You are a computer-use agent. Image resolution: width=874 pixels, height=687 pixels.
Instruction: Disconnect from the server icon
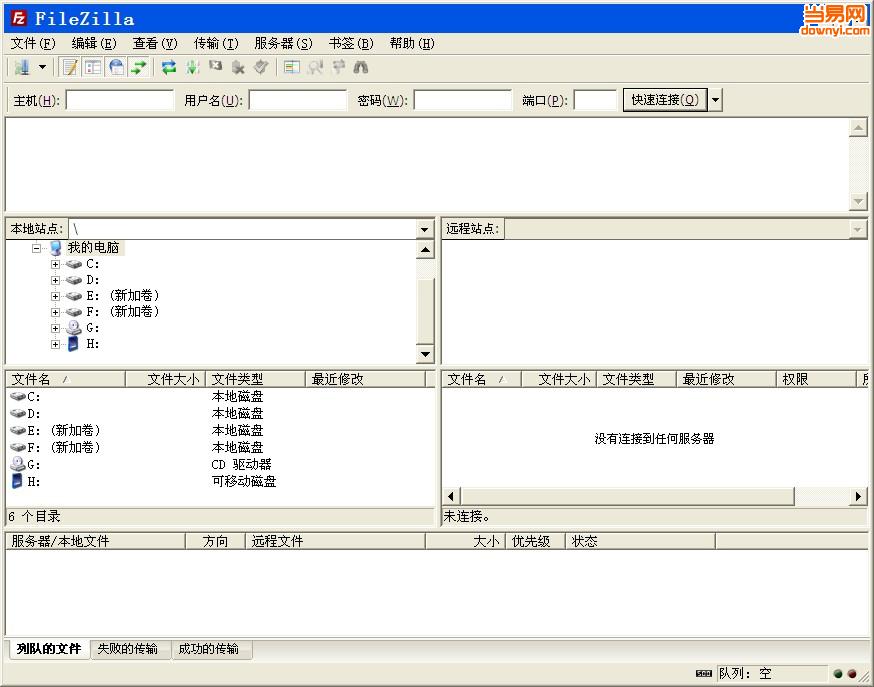coord(237,67)
